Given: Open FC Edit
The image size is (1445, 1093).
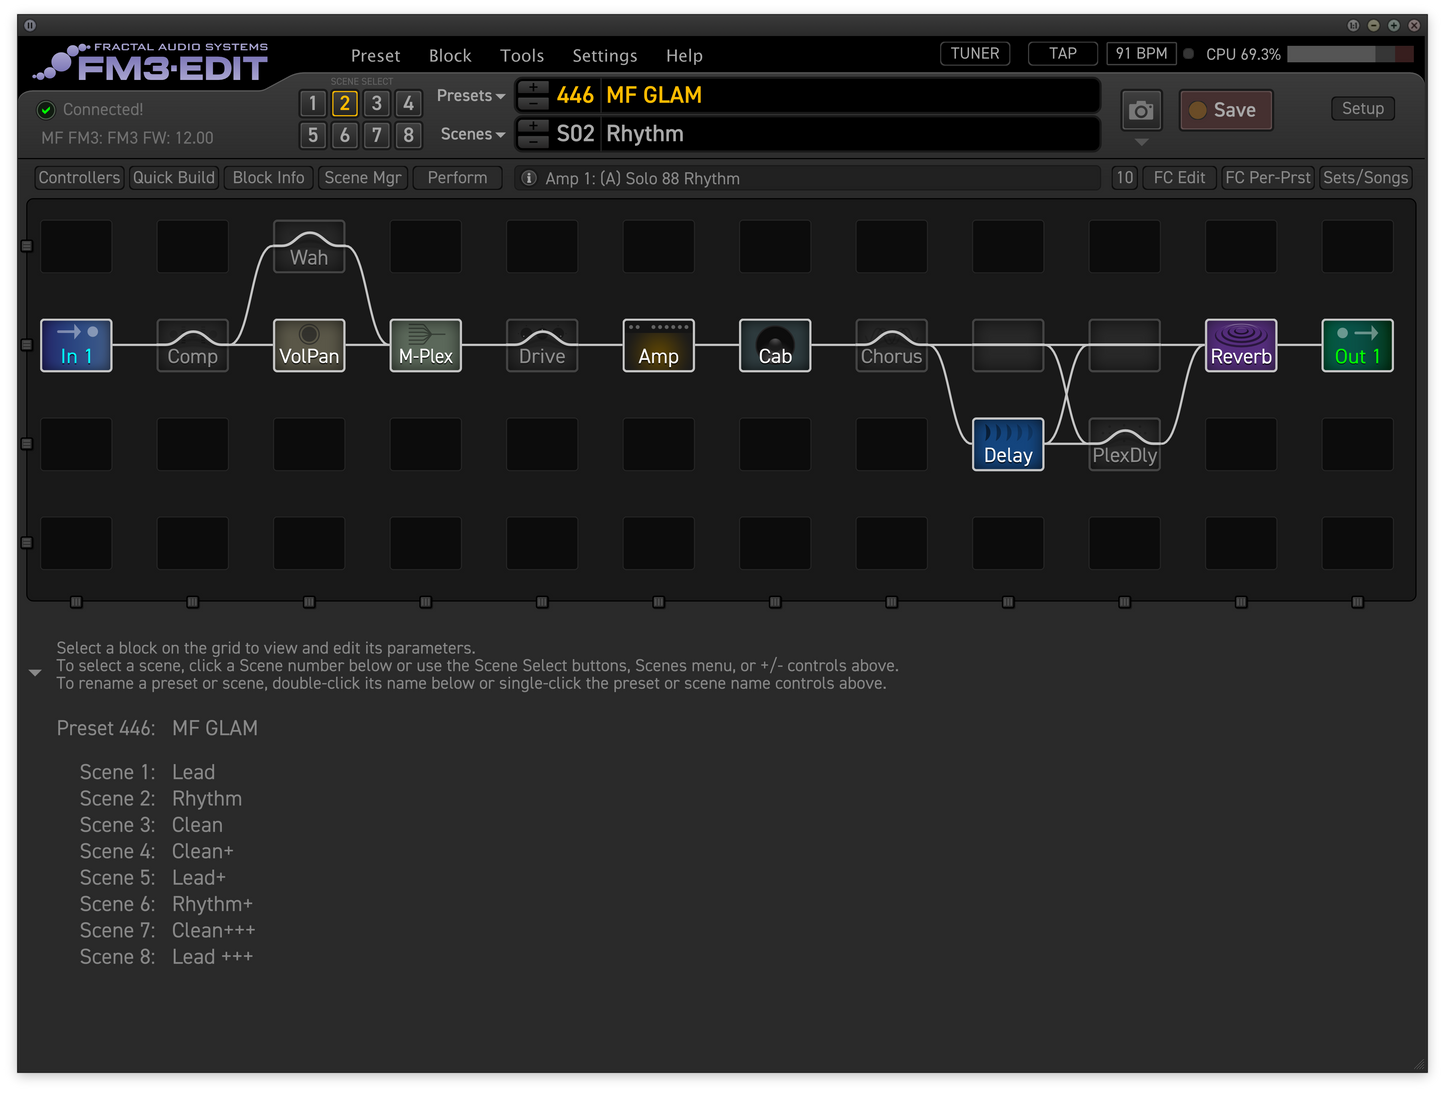Looking at the screenshot, I should (x=1179, y=178).
